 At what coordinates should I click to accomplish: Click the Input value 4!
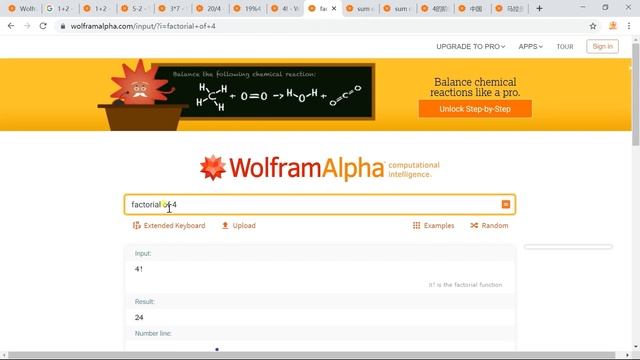[138, 269]
